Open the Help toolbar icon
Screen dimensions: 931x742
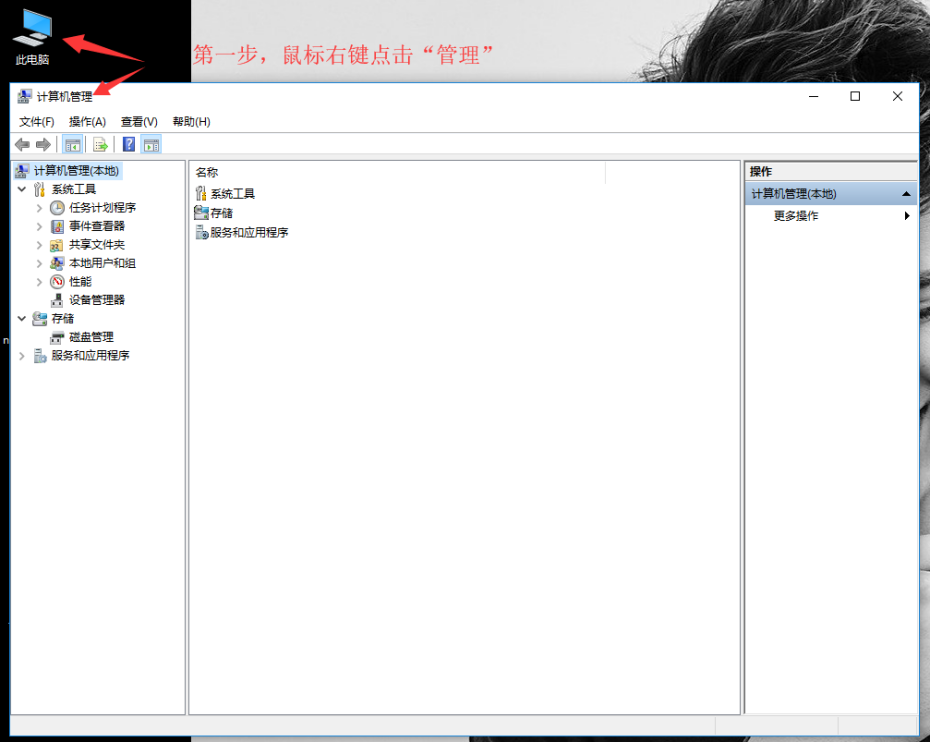[129, 144]
